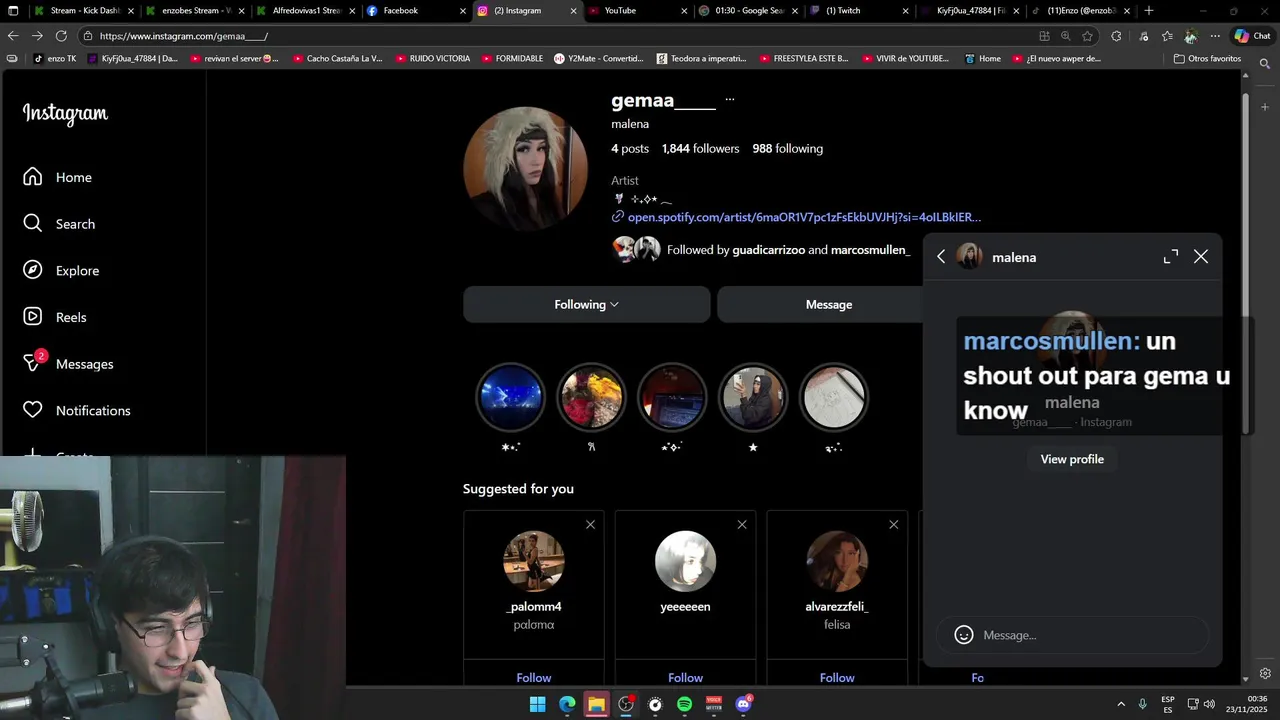1280x720 pixels.
Task: Dismiss the _palomm4 suggestion card
Action: 590,525
